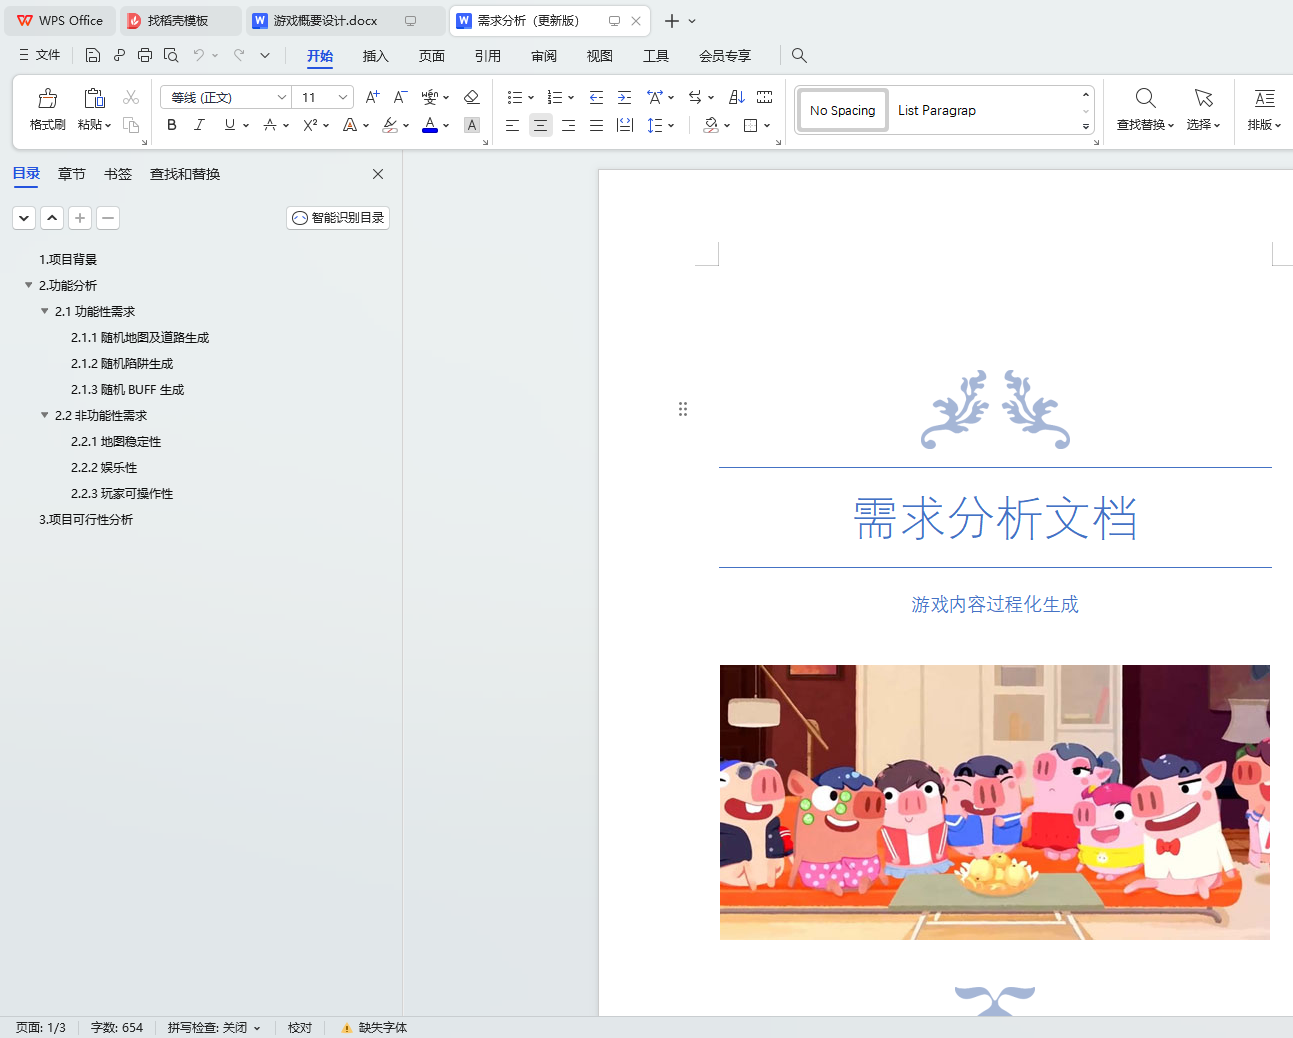
Task: Click the Clear Formatting eraser icon
Action: 472,97
